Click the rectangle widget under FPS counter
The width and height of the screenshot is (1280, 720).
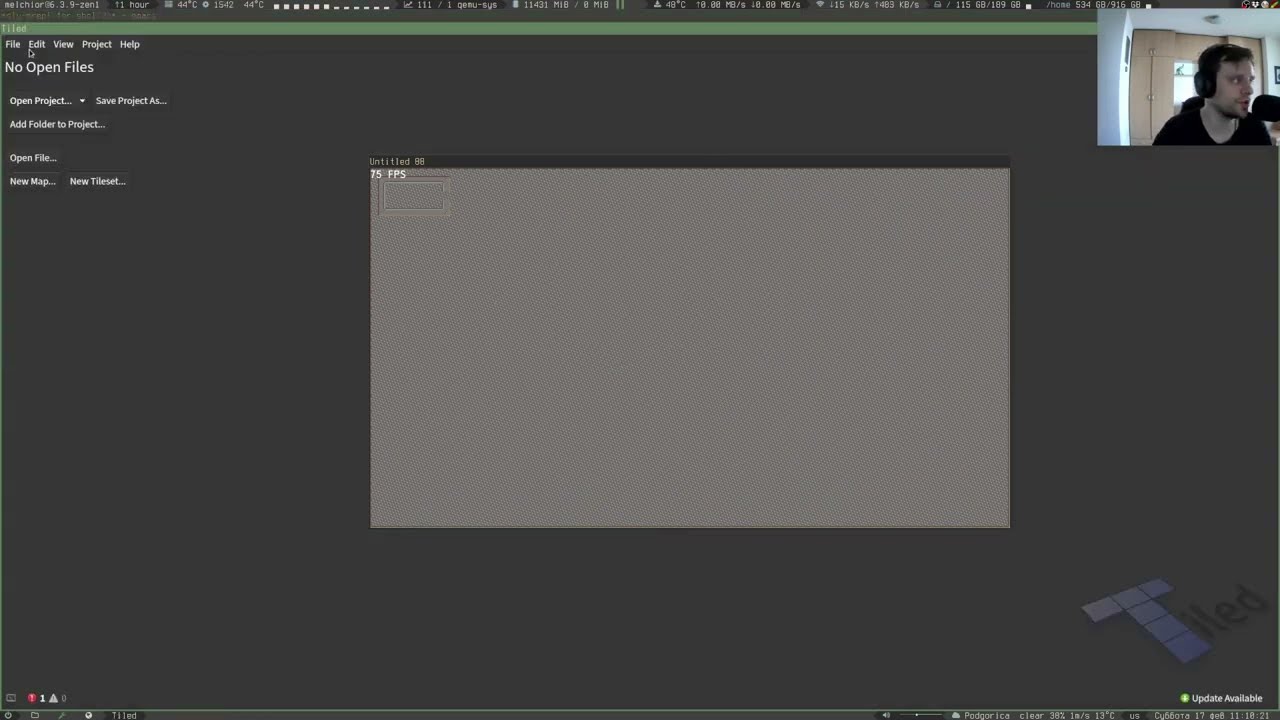[414, 197]
